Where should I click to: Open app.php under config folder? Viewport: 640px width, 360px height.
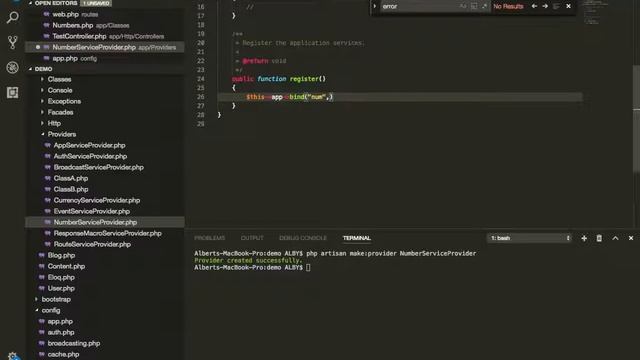(60, 322)
